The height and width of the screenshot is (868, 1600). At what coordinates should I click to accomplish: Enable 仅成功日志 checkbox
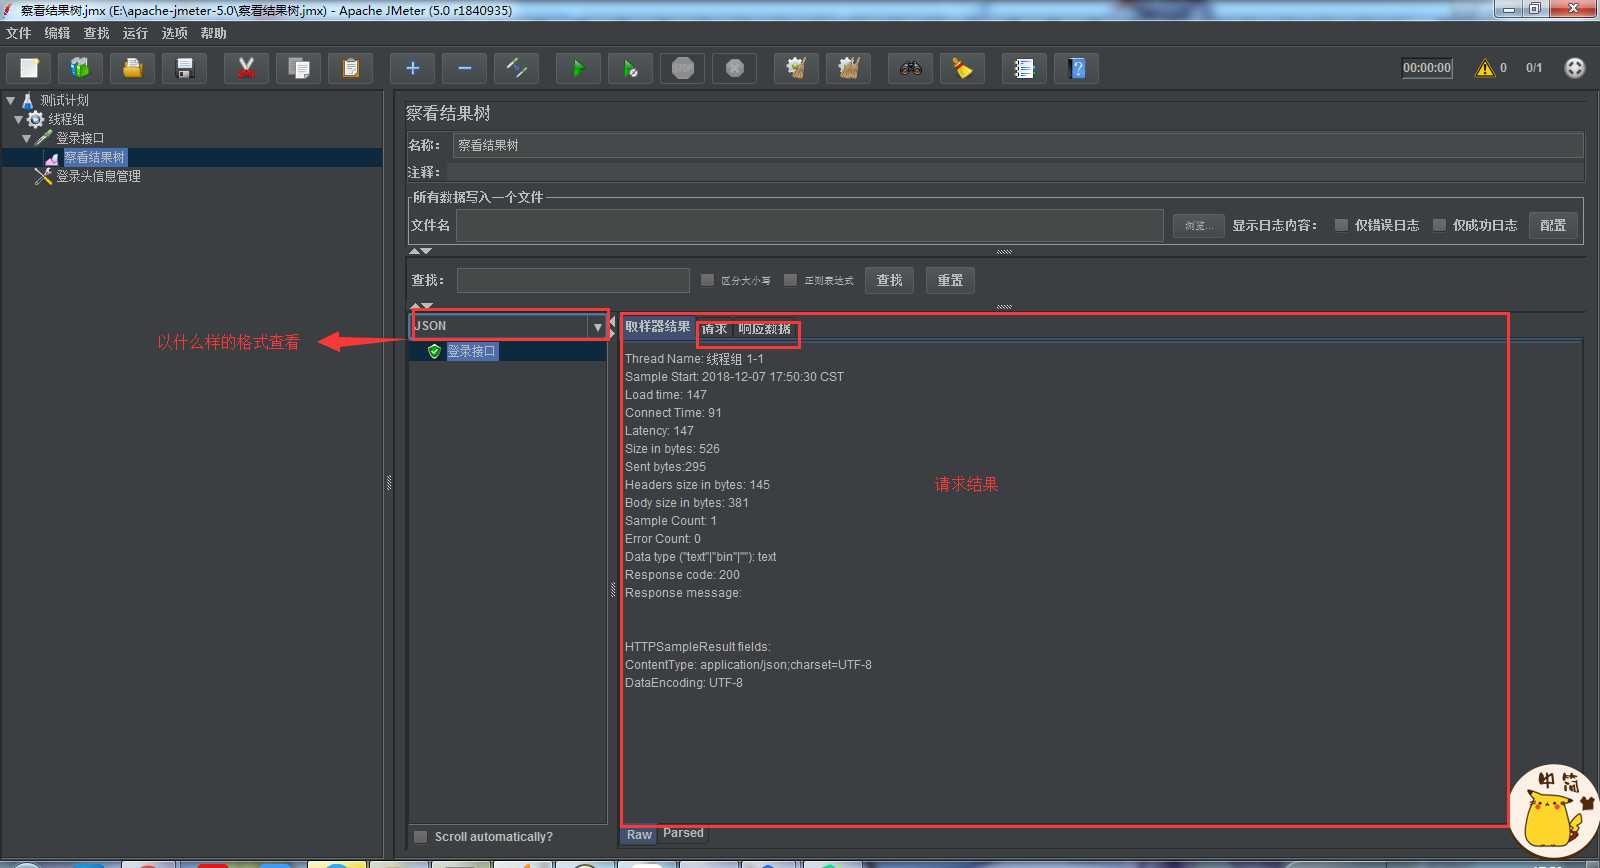tap(1440, 225)
